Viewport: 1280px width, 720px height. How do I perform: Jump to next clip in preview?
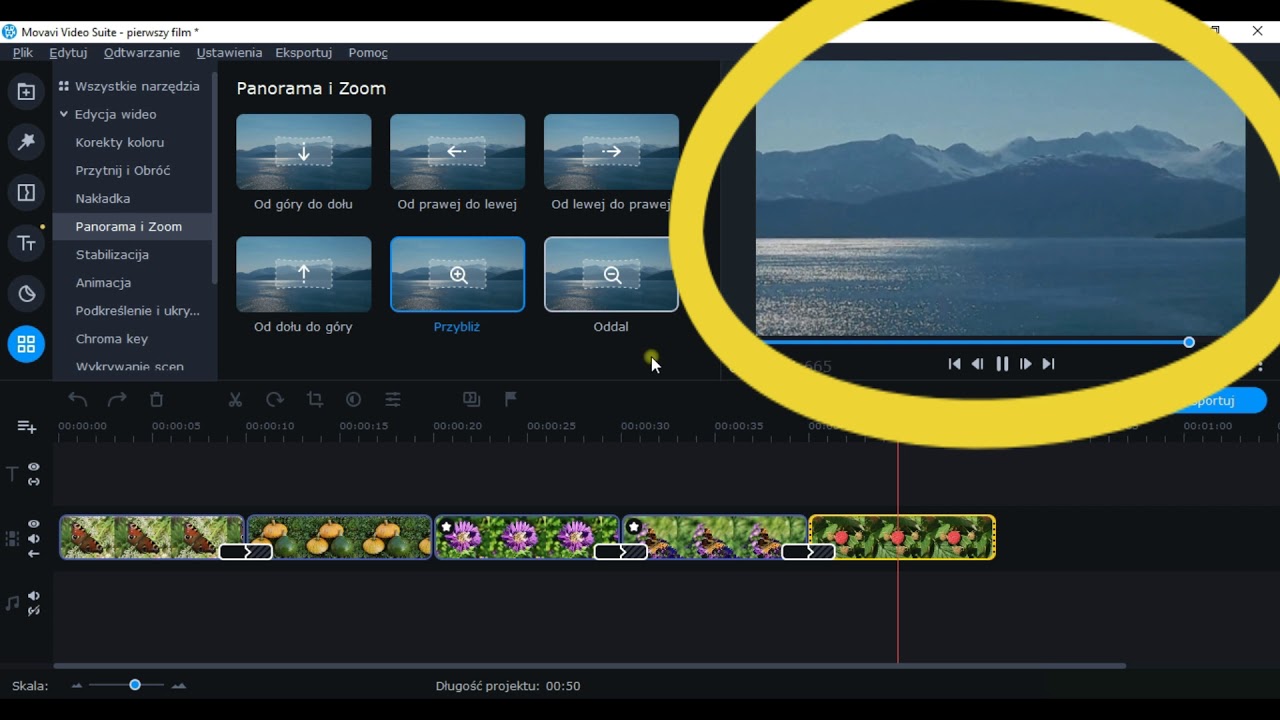point(1048,364)
